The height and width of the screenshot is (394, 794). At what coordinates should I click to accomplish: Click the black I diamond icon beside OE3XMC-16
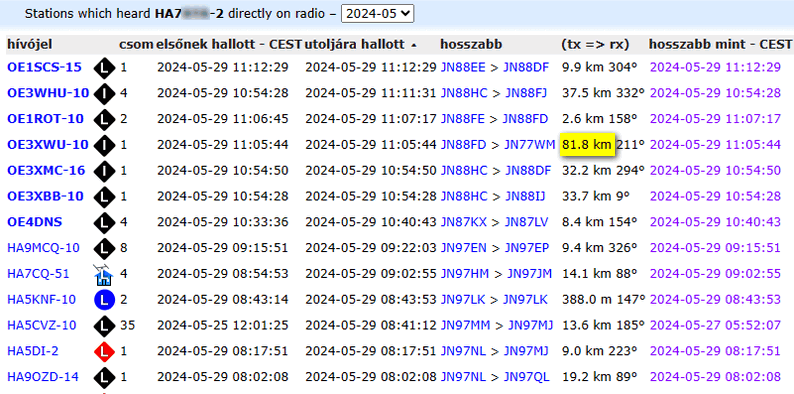(104, 171)
